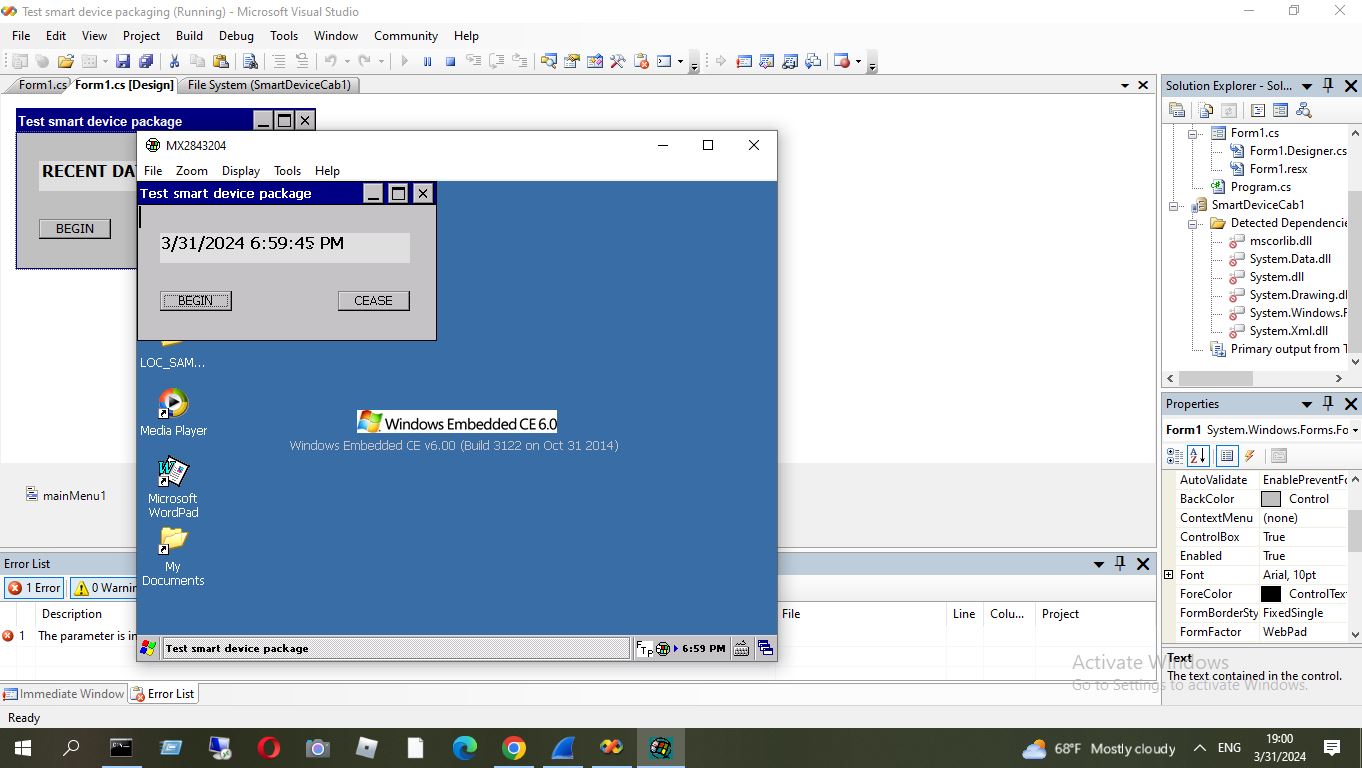
Task: Pin or auto-hide the Solution Explorer panel
Action: tap(1328, 85)
